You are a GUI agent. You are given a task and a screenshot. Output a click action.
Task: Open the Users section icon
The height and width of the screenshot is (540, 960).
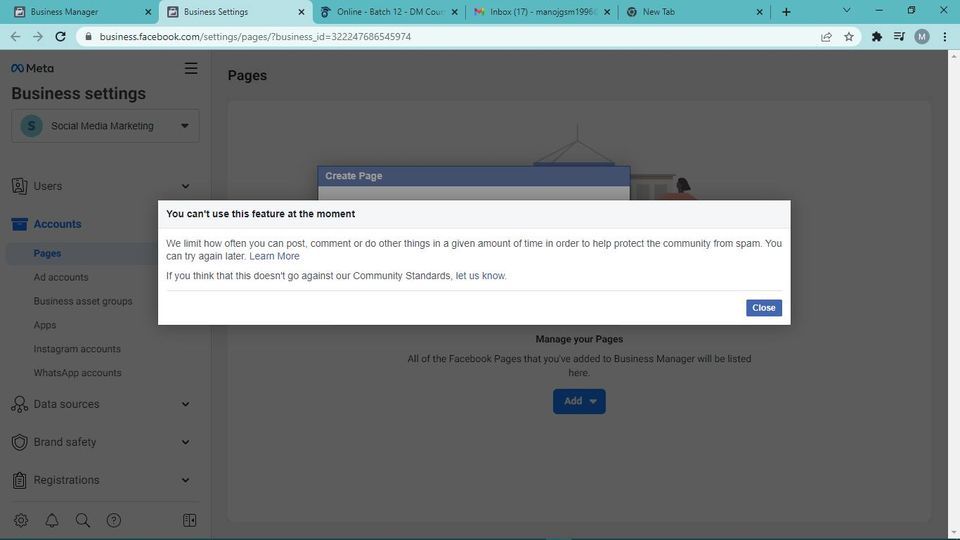20,186
